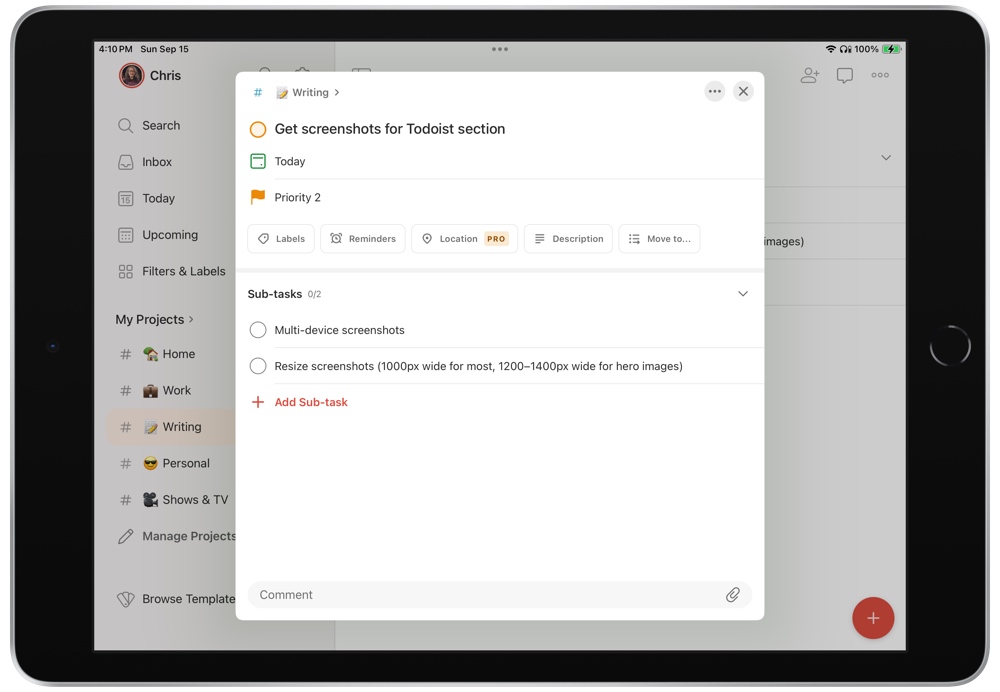The width and height of the screenshot is (1000, 692).
Task: Open project comments speech bubble icon
Action: 844,75
